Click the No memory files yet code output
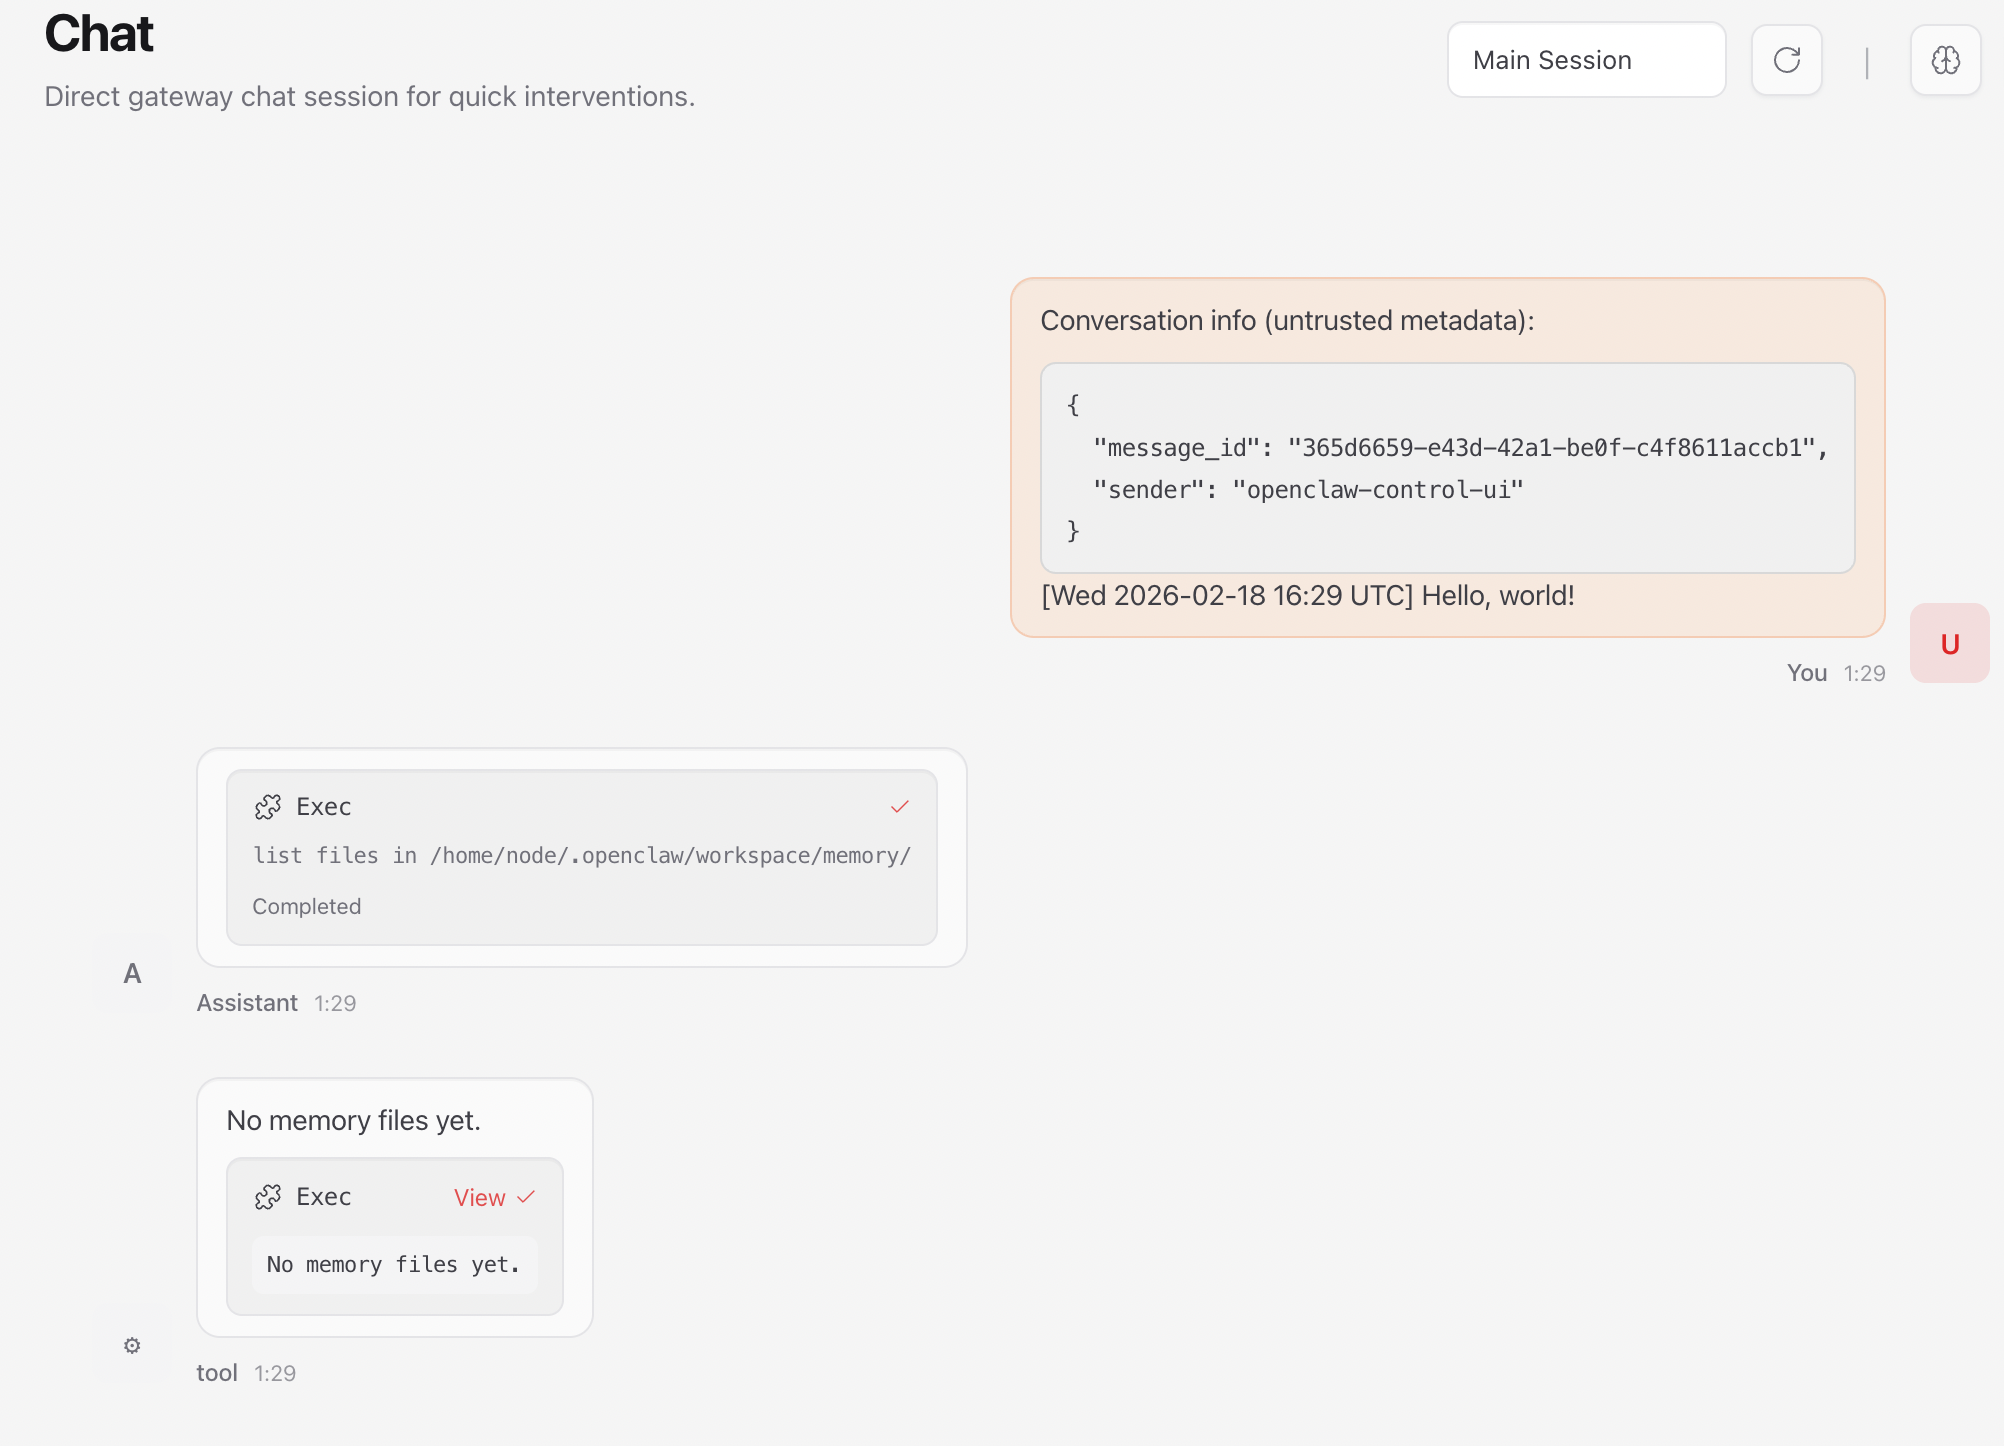 [x=394, y=1265]
